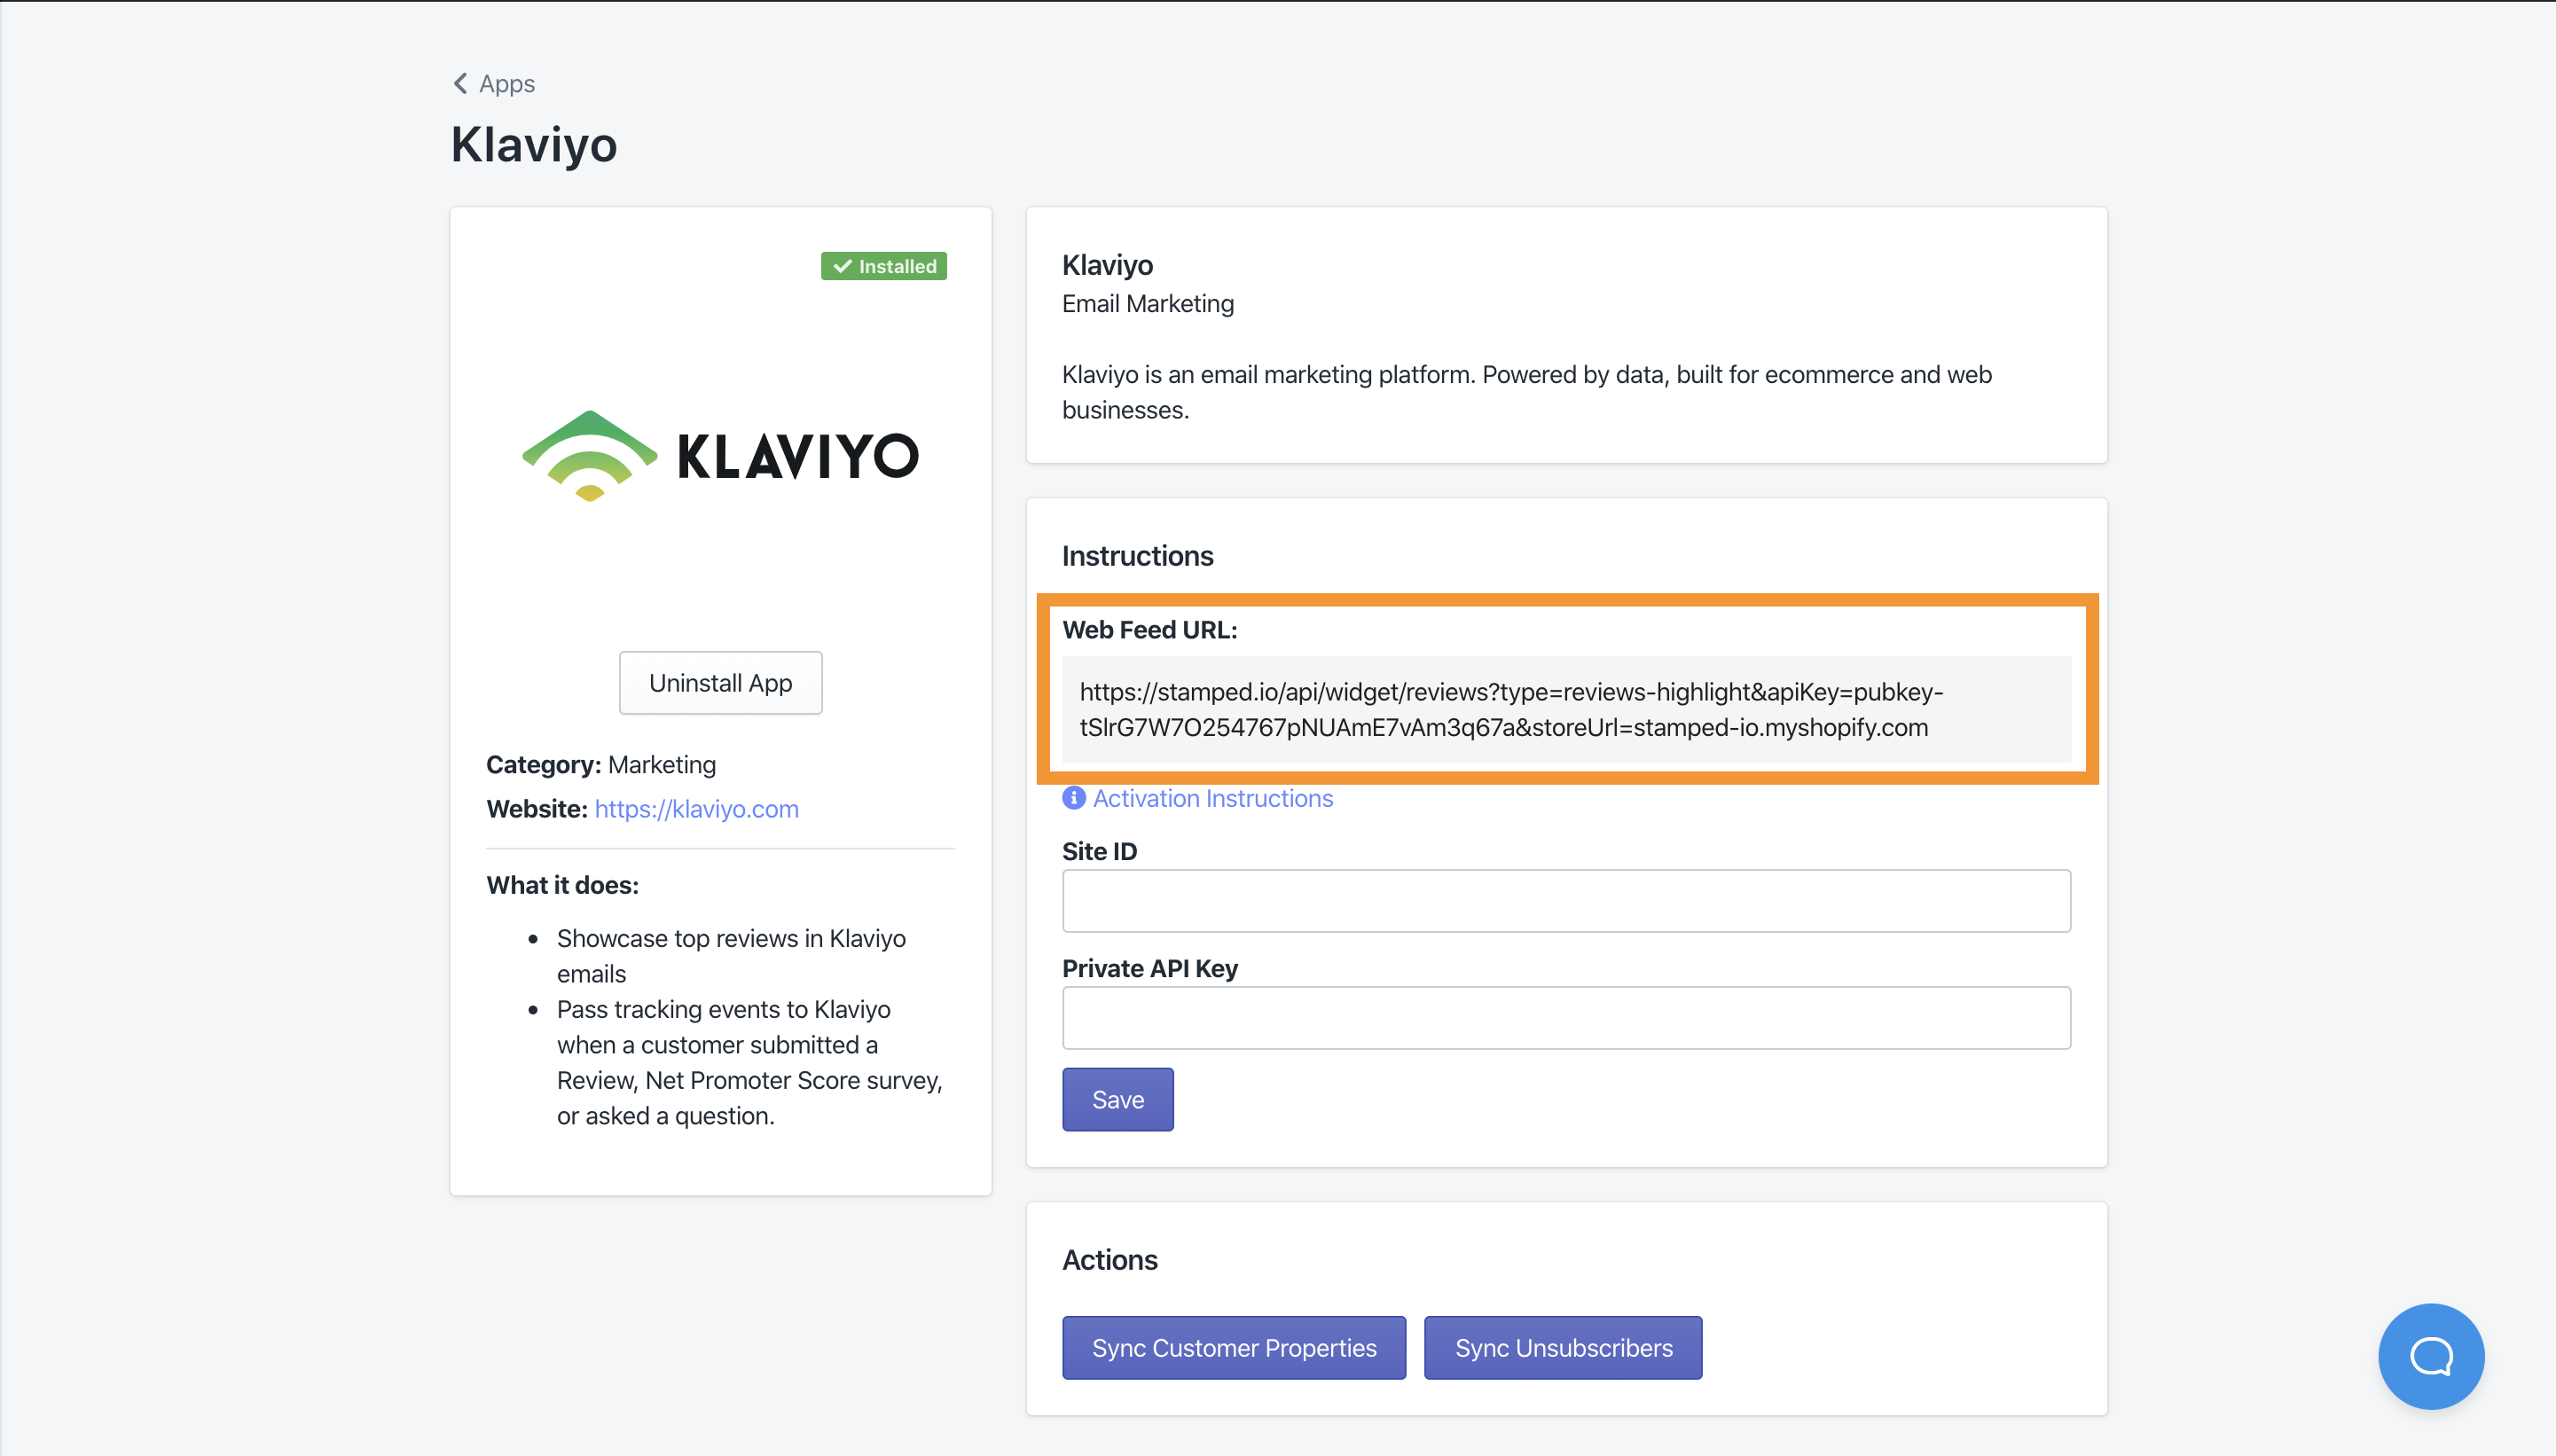Viewport: 2556px width, 1456px height.
Task: Focus the Private API Key field
Action: [x=1565, y=1018]
